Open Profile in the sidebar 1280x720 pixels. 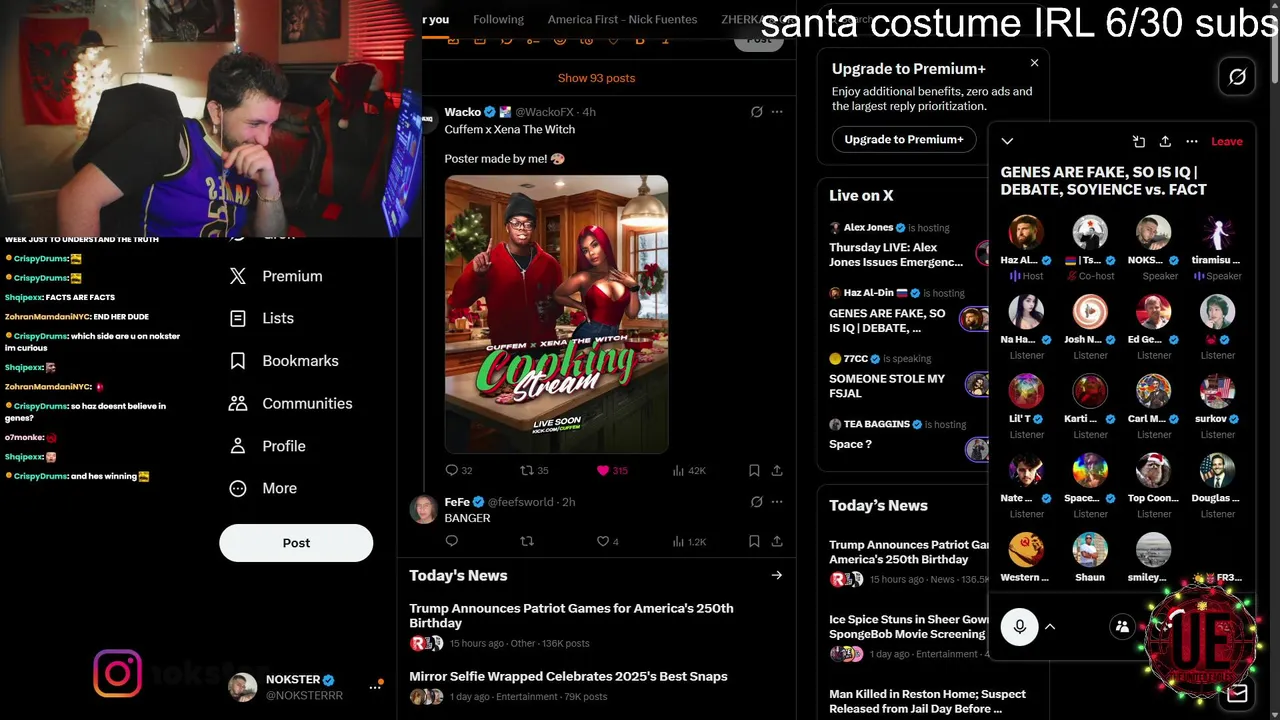pyautogui.click(x=267, y=446)
